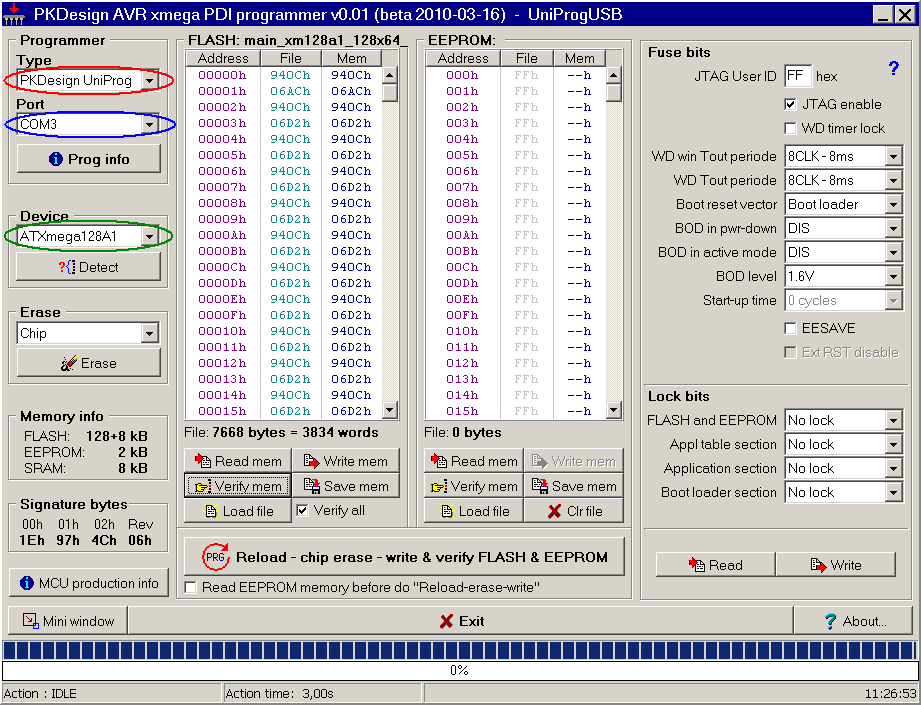Click the 11:26:53 clock in status bar
921x705 pixels.
tap(890, 694)
